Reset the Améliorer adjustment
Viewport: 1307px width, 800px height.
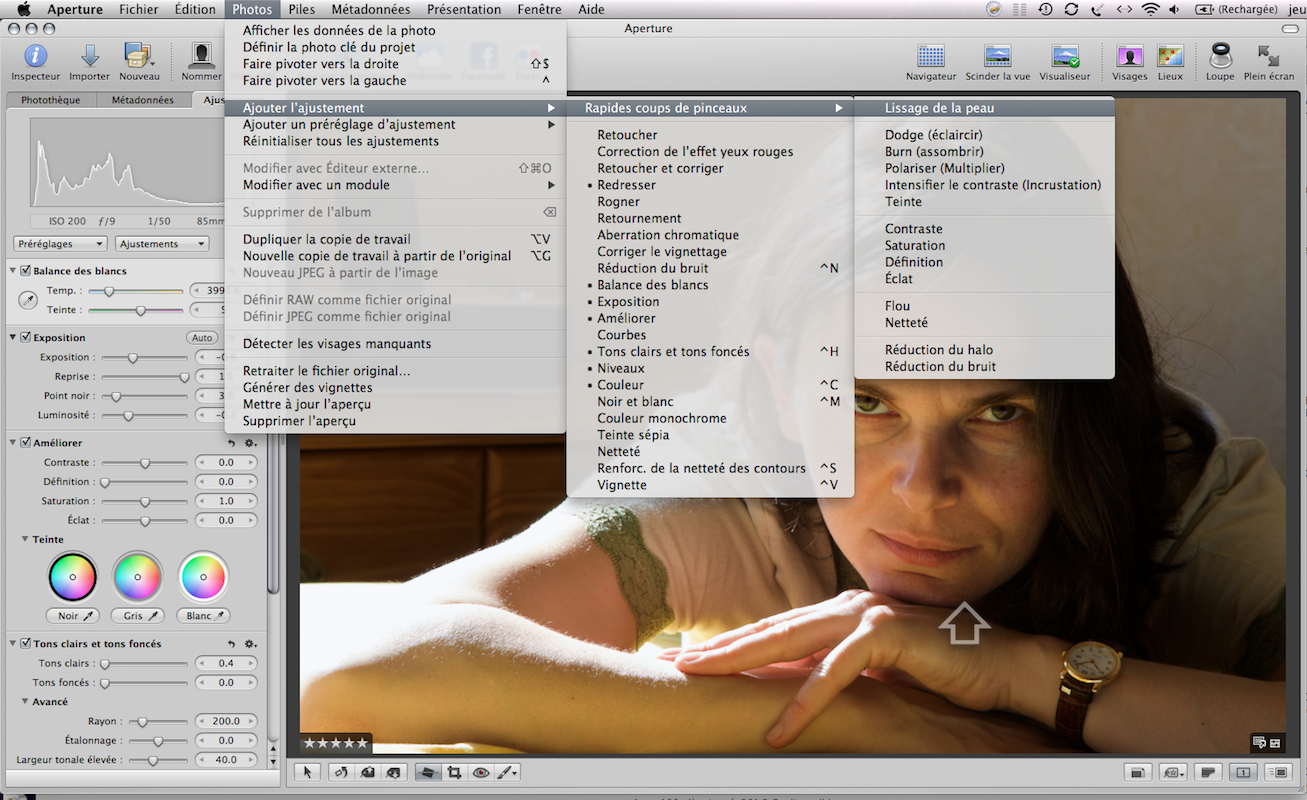232,443
